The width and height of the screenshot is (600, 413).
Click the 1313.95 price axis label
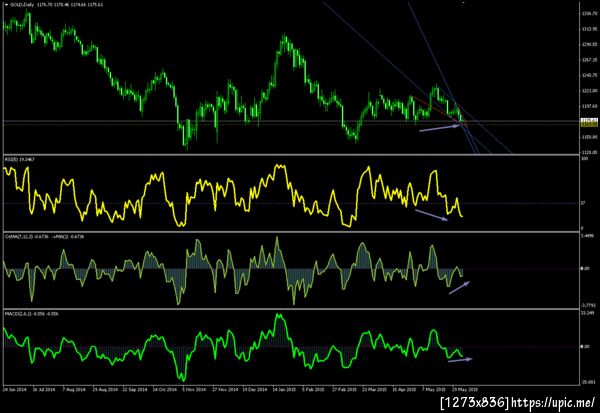click(589, 29)
